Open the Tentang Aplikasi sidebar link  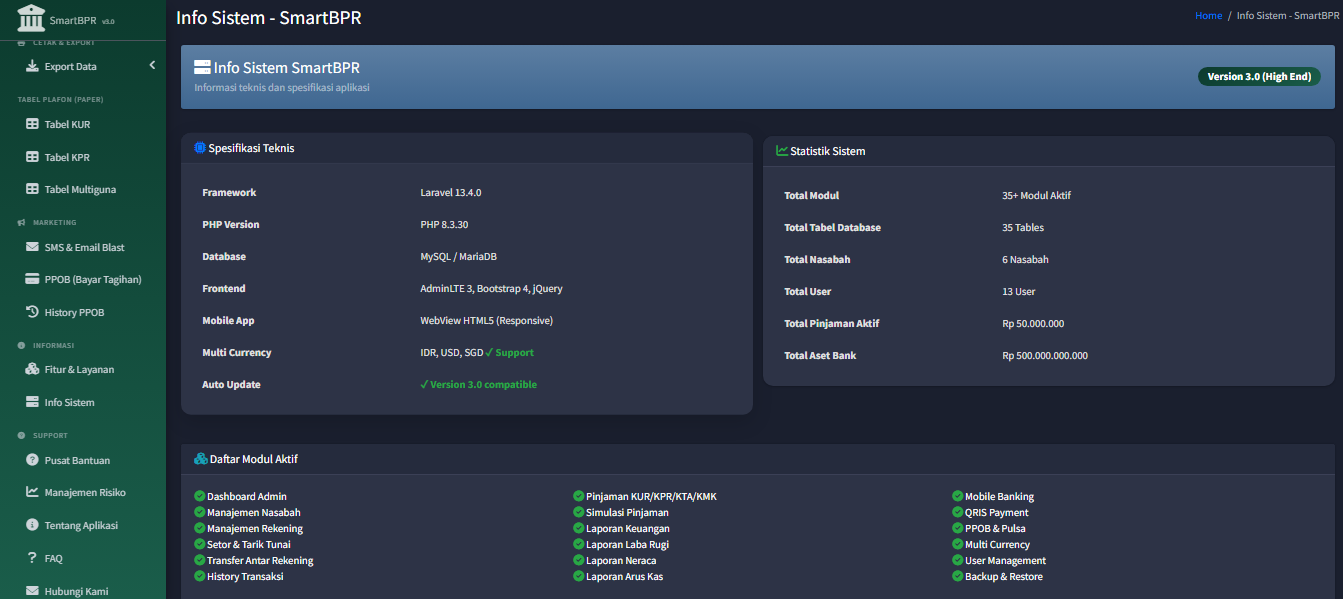[83, 525]
